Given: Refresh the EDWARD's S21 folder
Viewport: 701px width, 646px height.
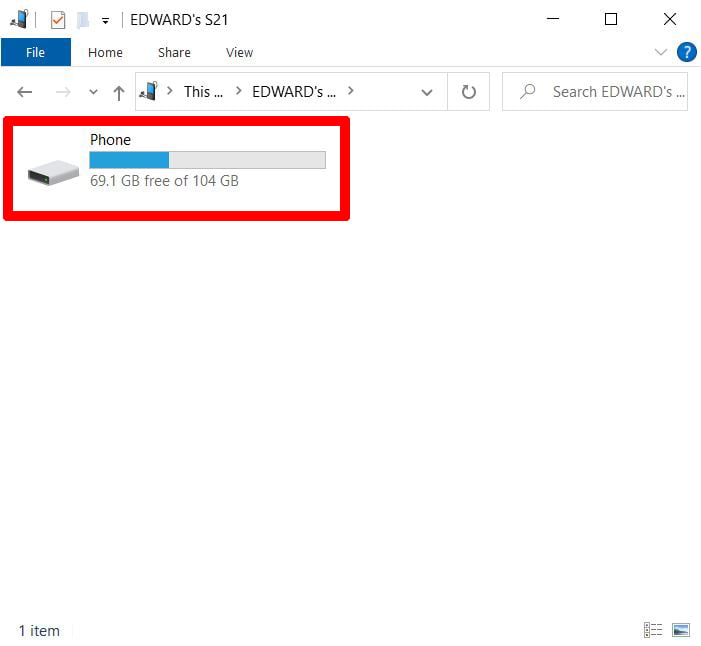Looking at the screenshot, I should tap(469, 92).
